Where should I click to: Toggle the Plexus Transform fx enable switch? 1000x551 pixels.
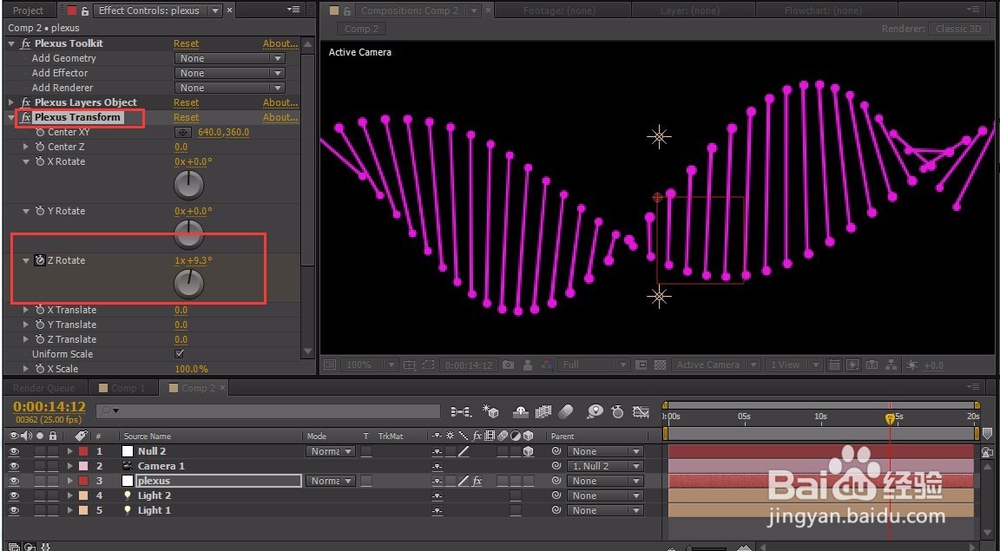click(26, 117)
